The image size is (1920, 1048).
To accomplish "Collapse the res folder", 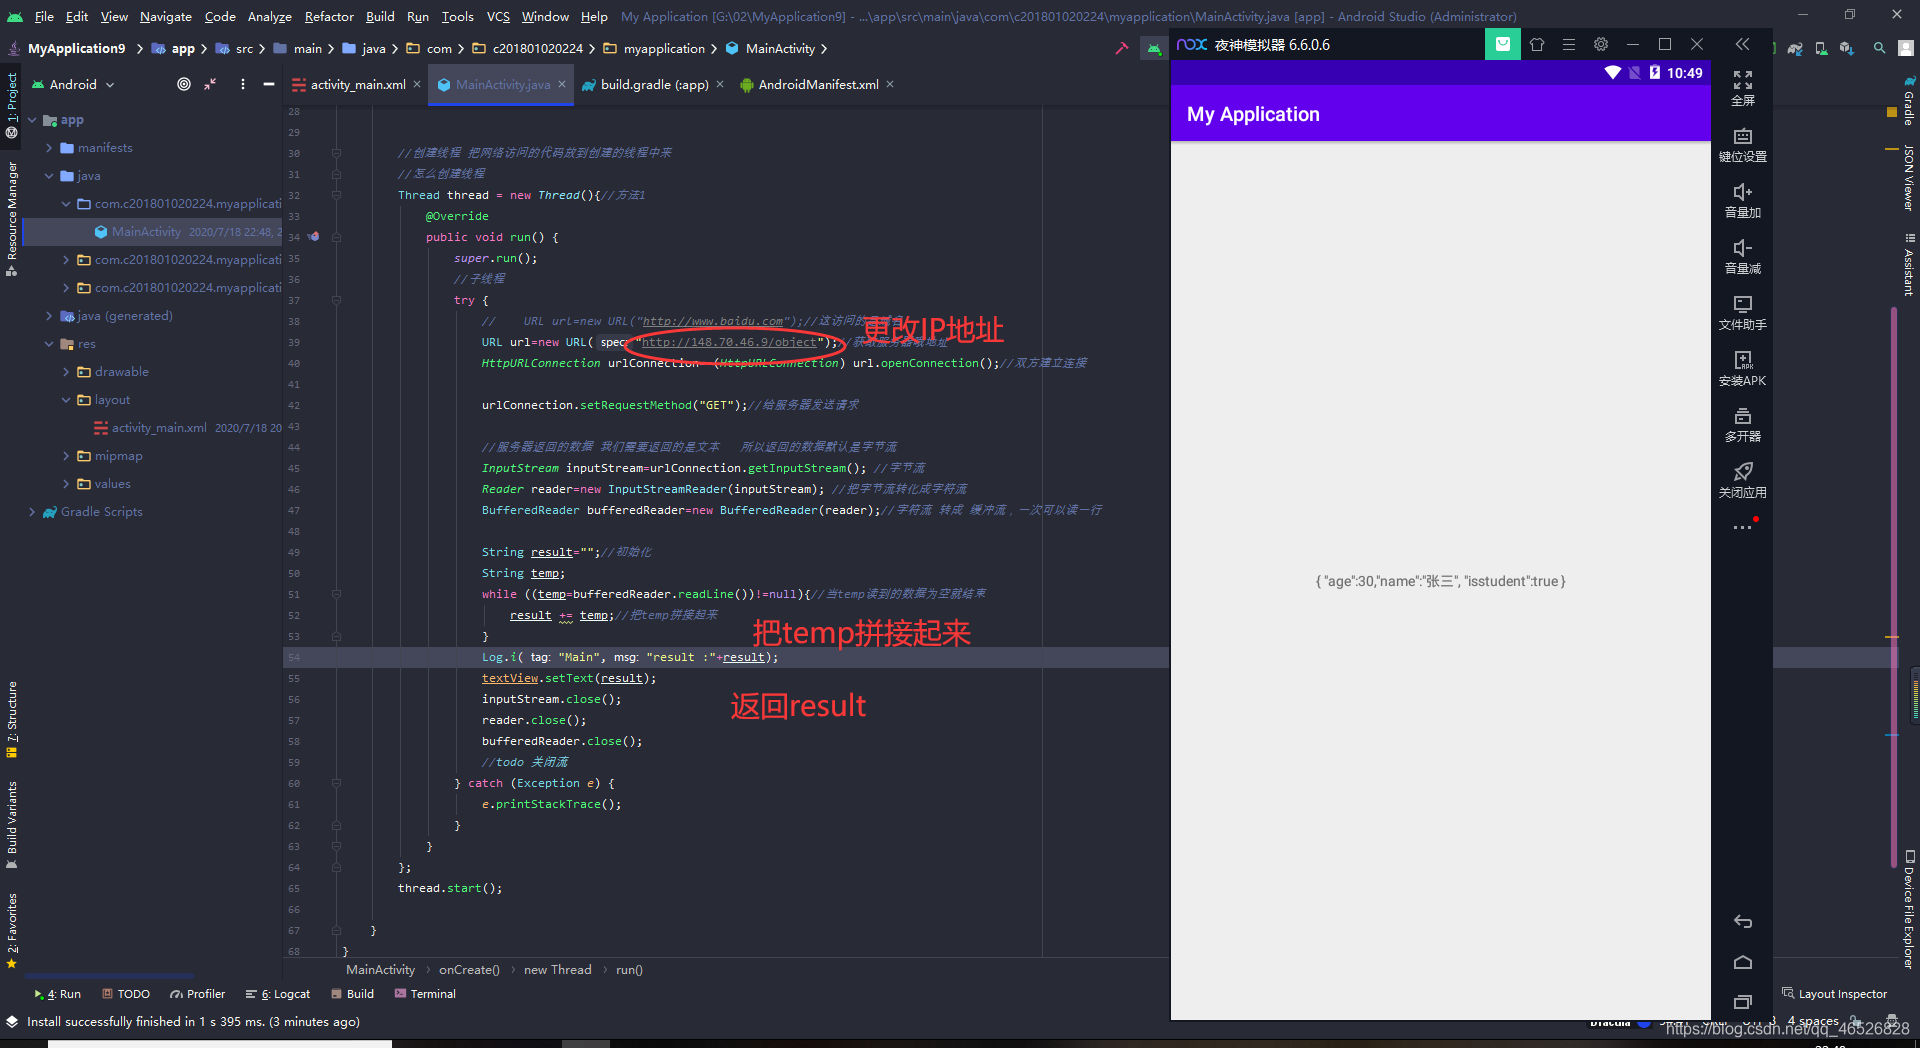I will click(49, 344).
